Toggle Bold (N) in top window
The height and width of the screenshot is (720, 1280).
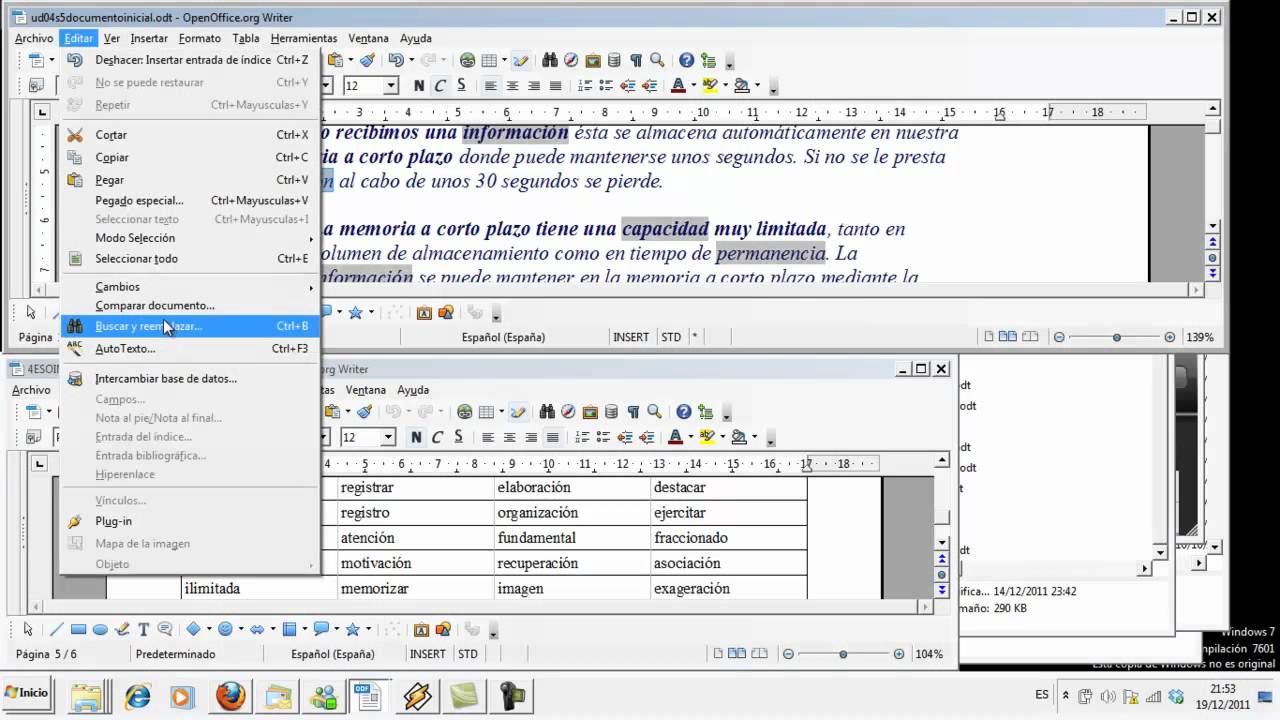coord(418,86)
